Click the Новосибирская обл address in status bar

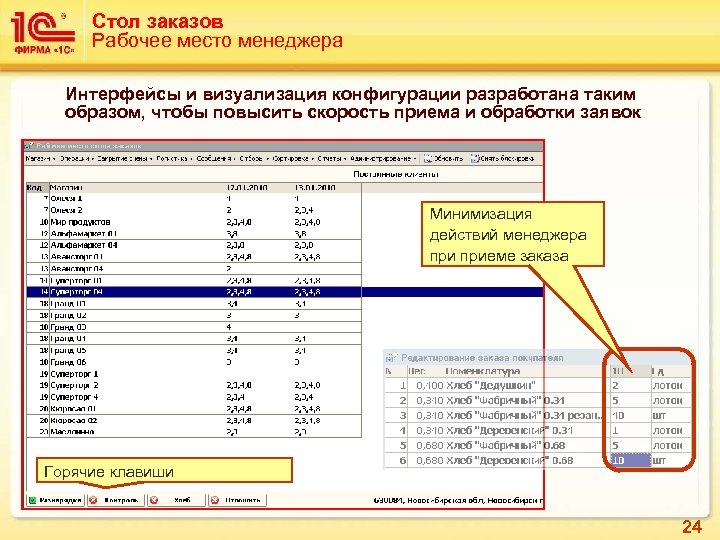tap(456, 500)
